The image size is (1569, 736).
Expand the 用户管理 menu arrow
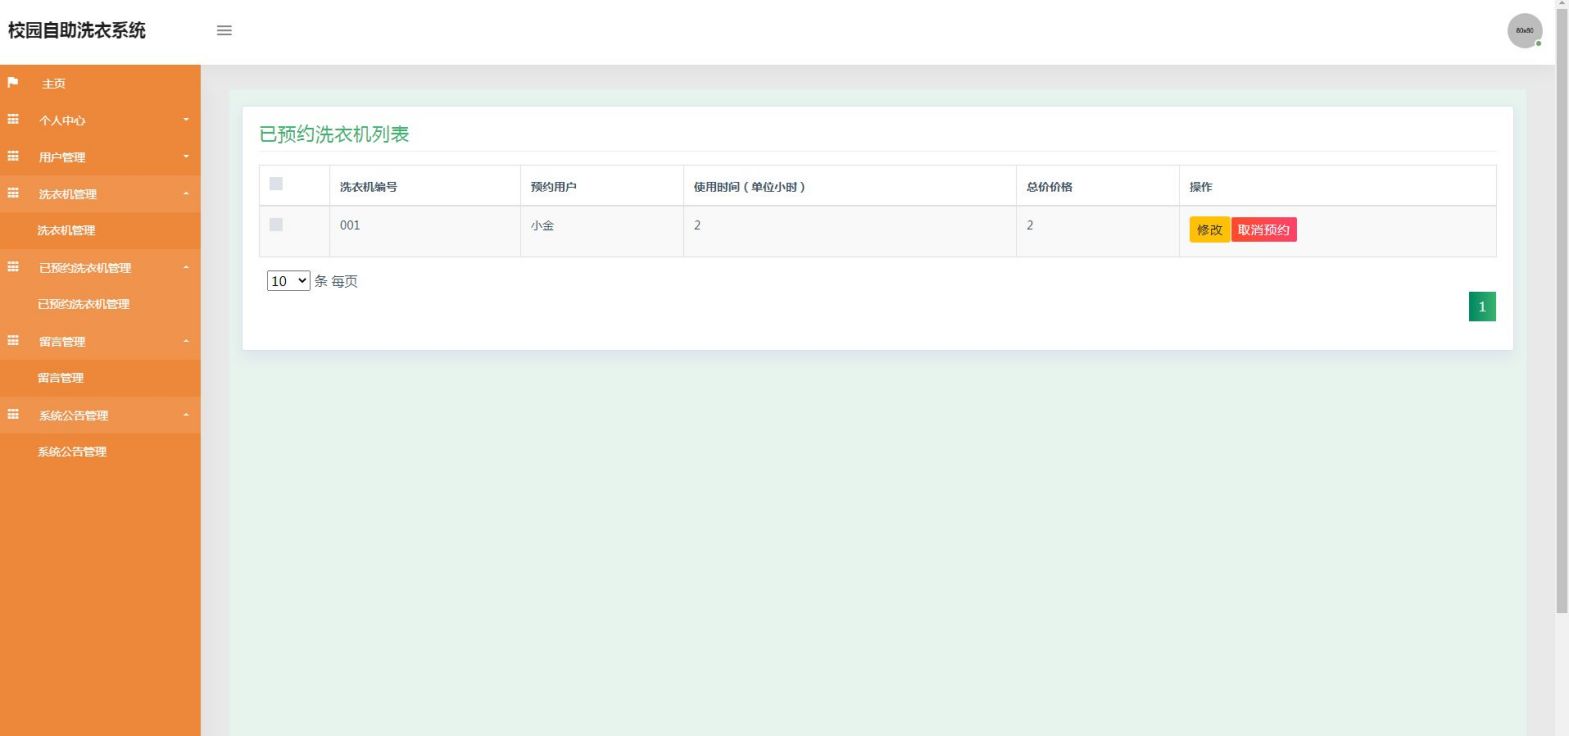[x=186, y=157]
